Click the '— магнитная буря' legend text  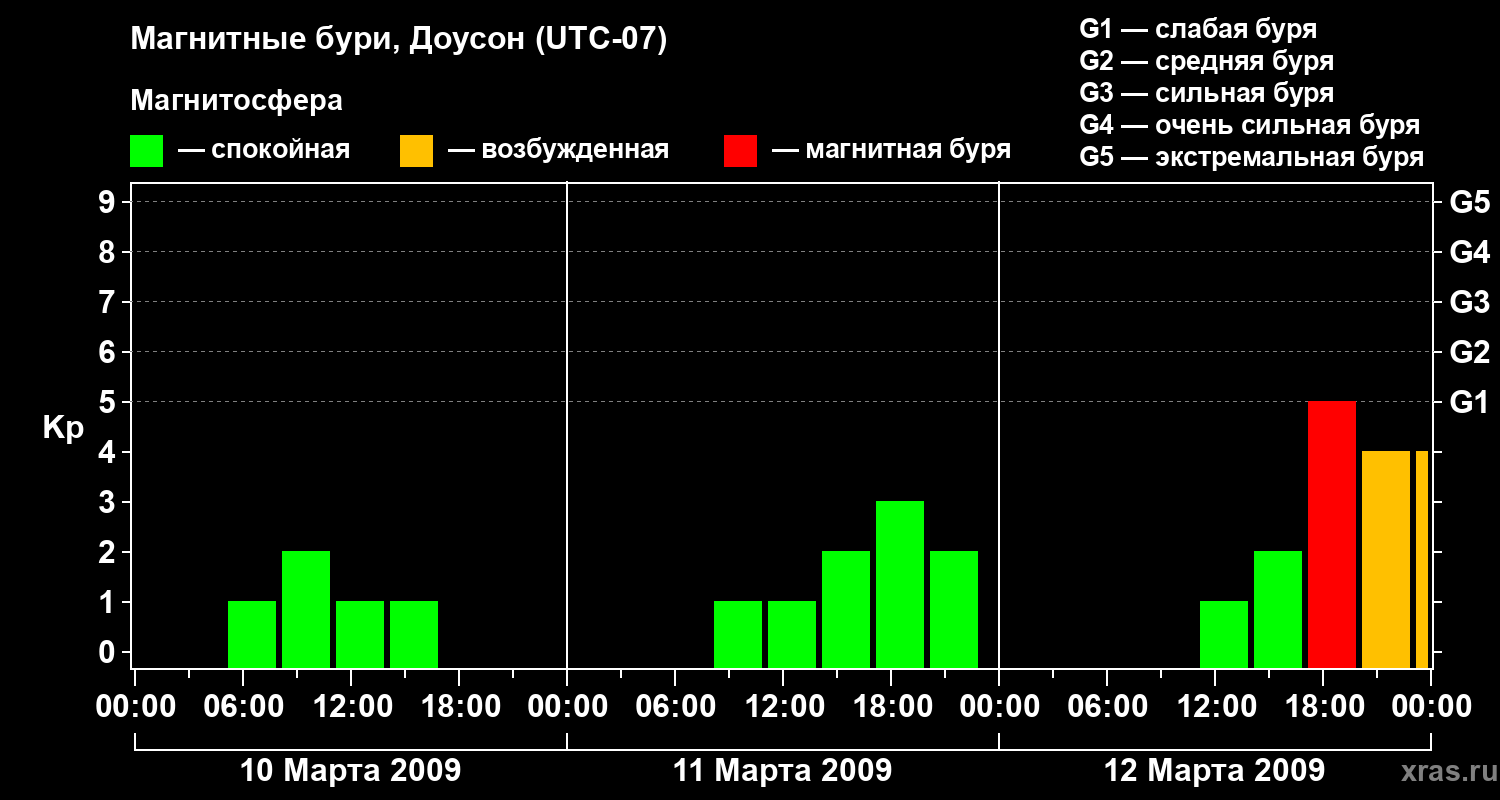click(x=891, y=151)
